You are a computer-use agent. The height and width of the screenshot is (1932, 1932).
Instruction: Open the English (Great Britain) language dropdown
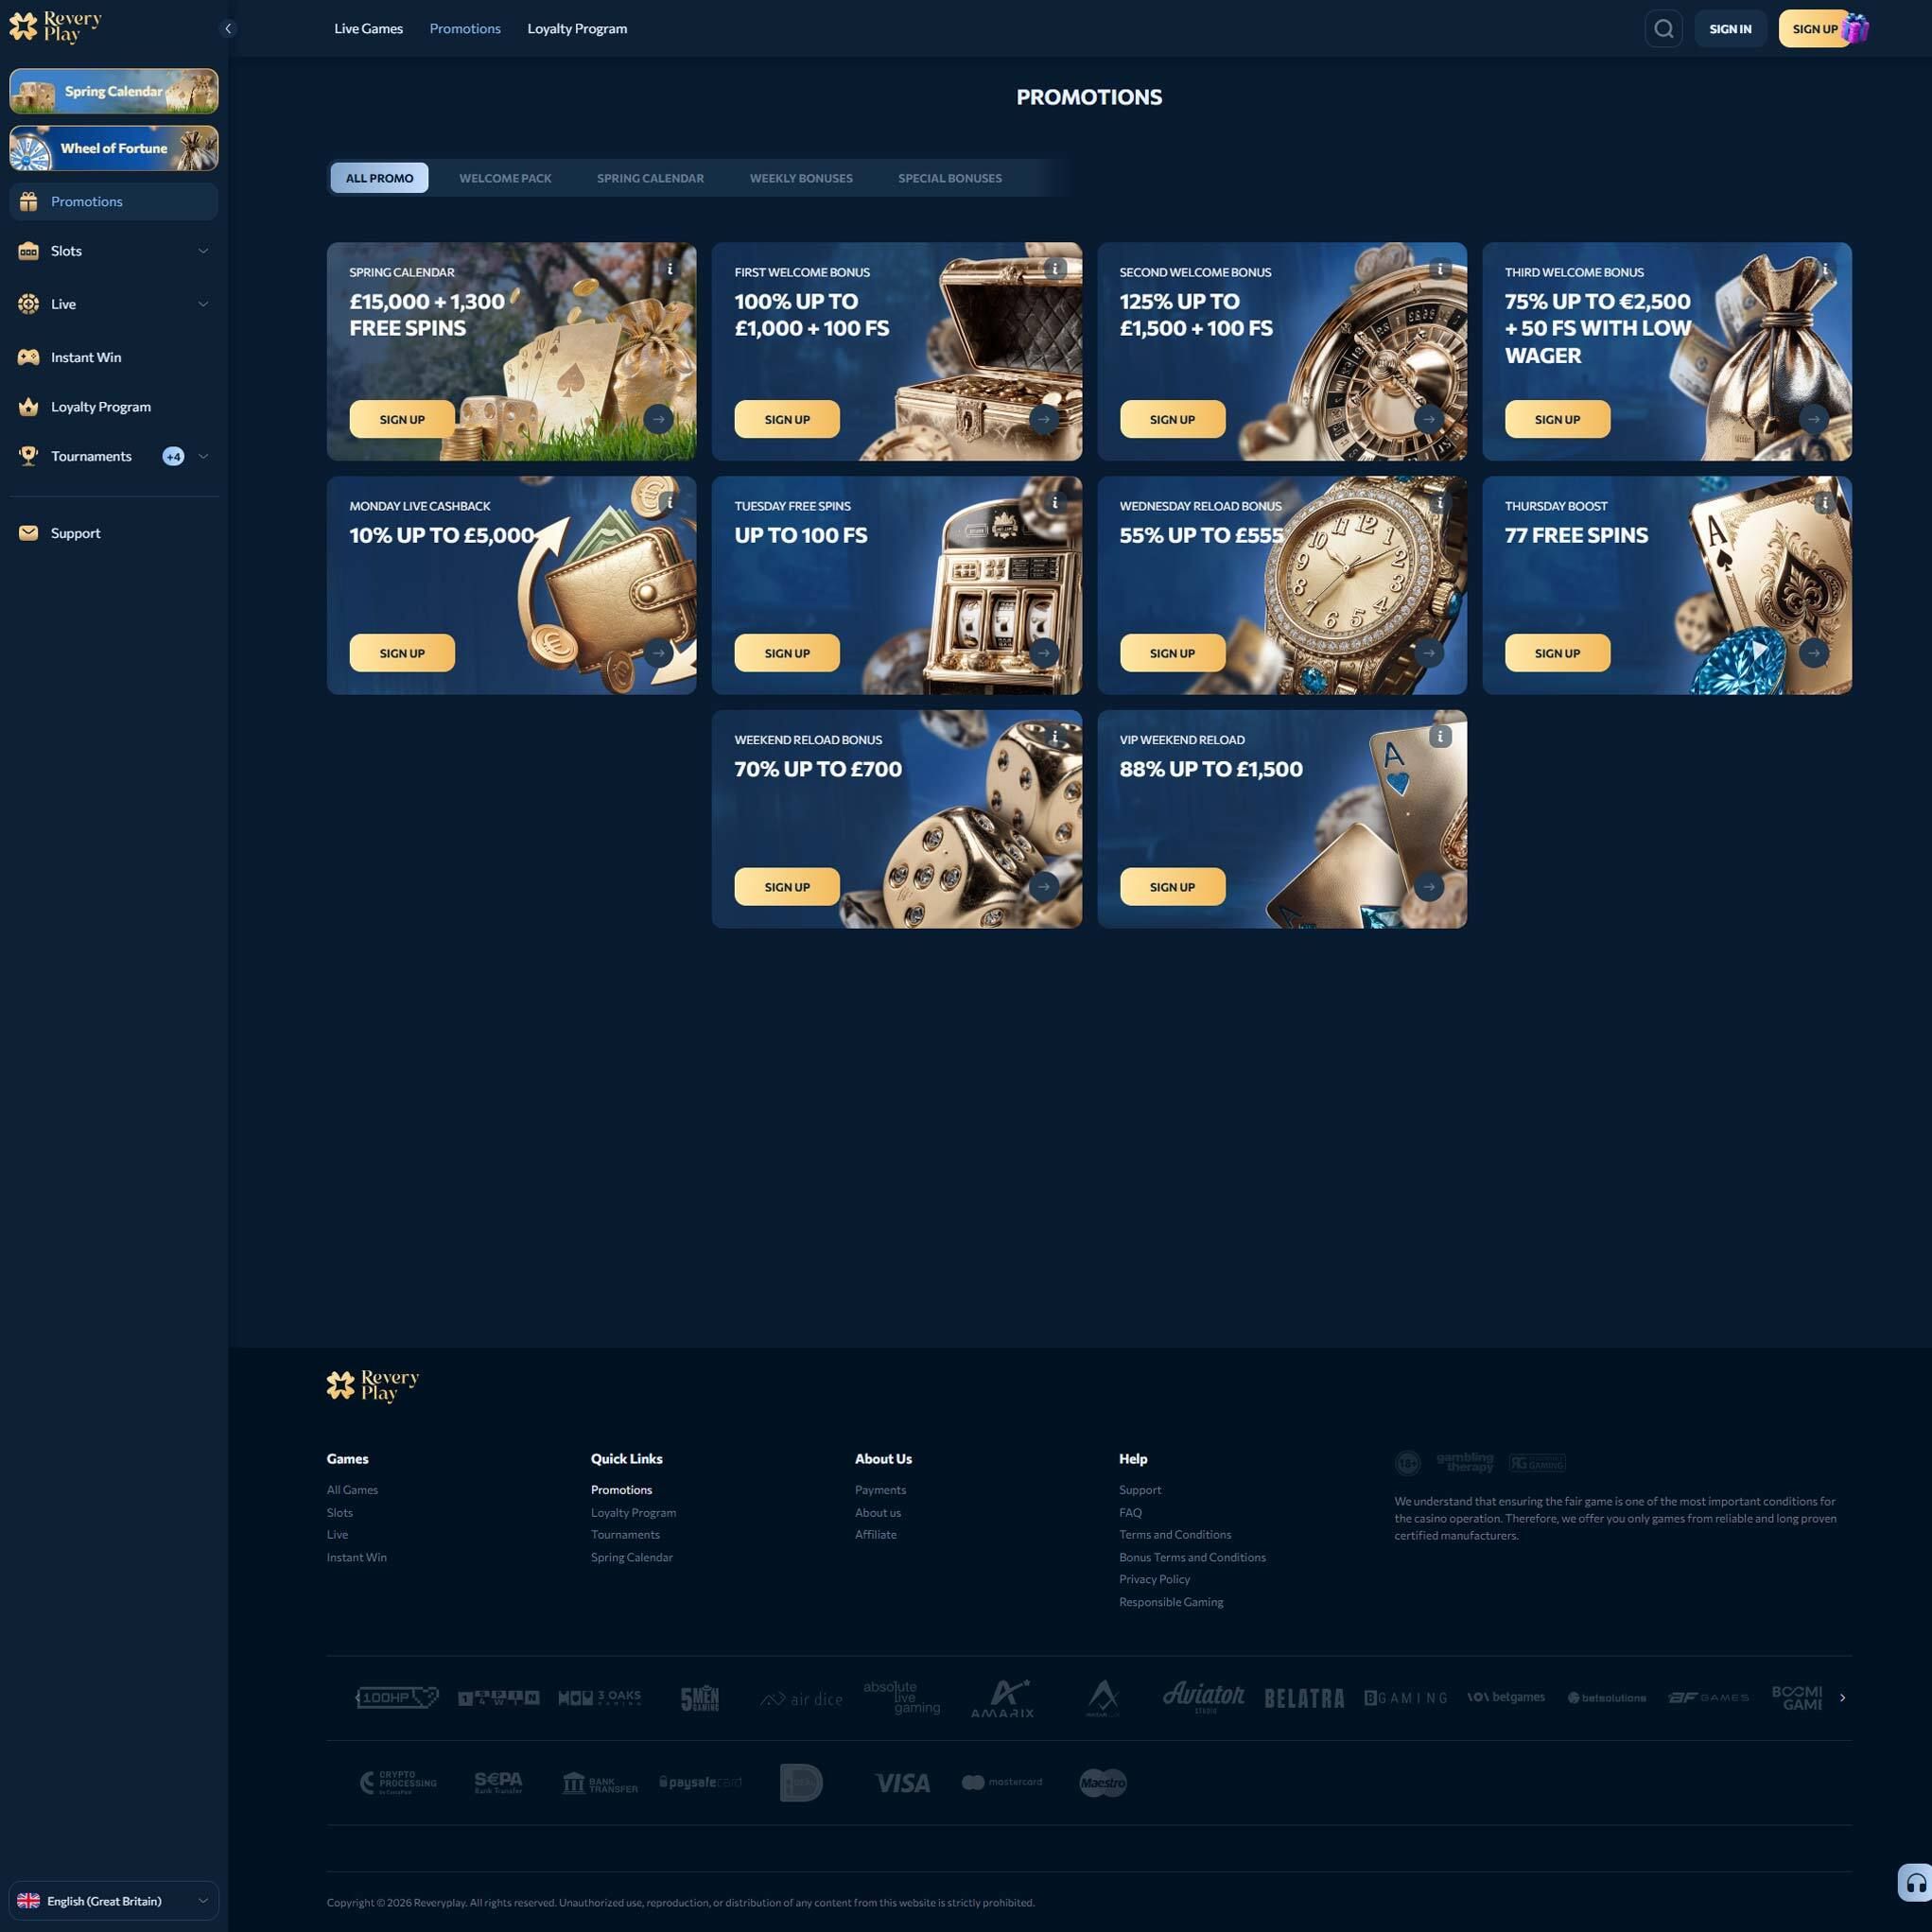113,1901
